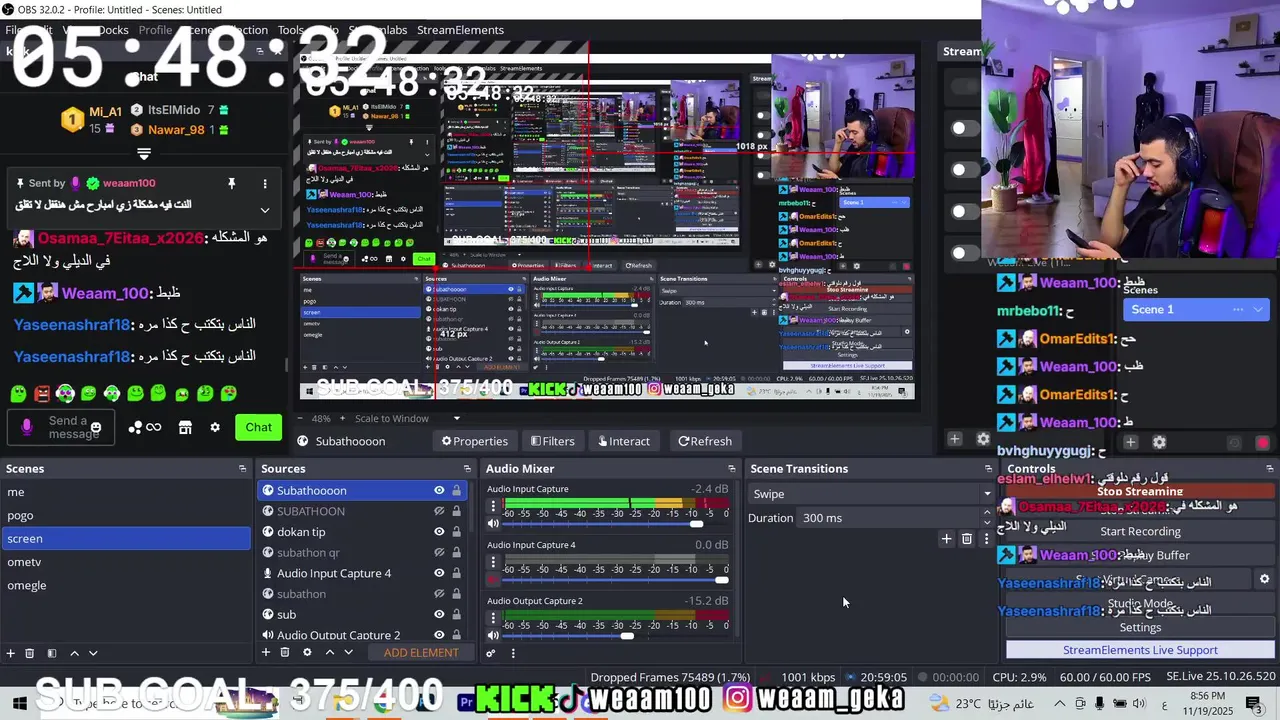Move the selected scene up
The width and height of the screenshot is (1280, 720).
point(74,653)
